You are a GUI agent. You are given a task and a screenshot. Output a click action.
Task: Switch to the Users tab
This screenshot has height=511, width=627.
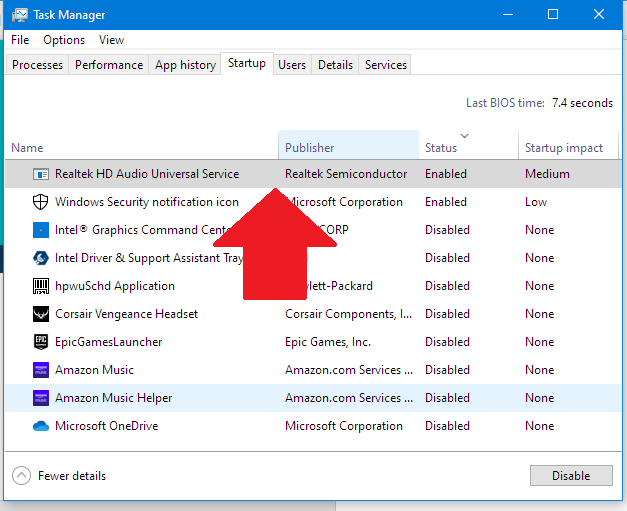pyautogui.click(x=292, y=65)
